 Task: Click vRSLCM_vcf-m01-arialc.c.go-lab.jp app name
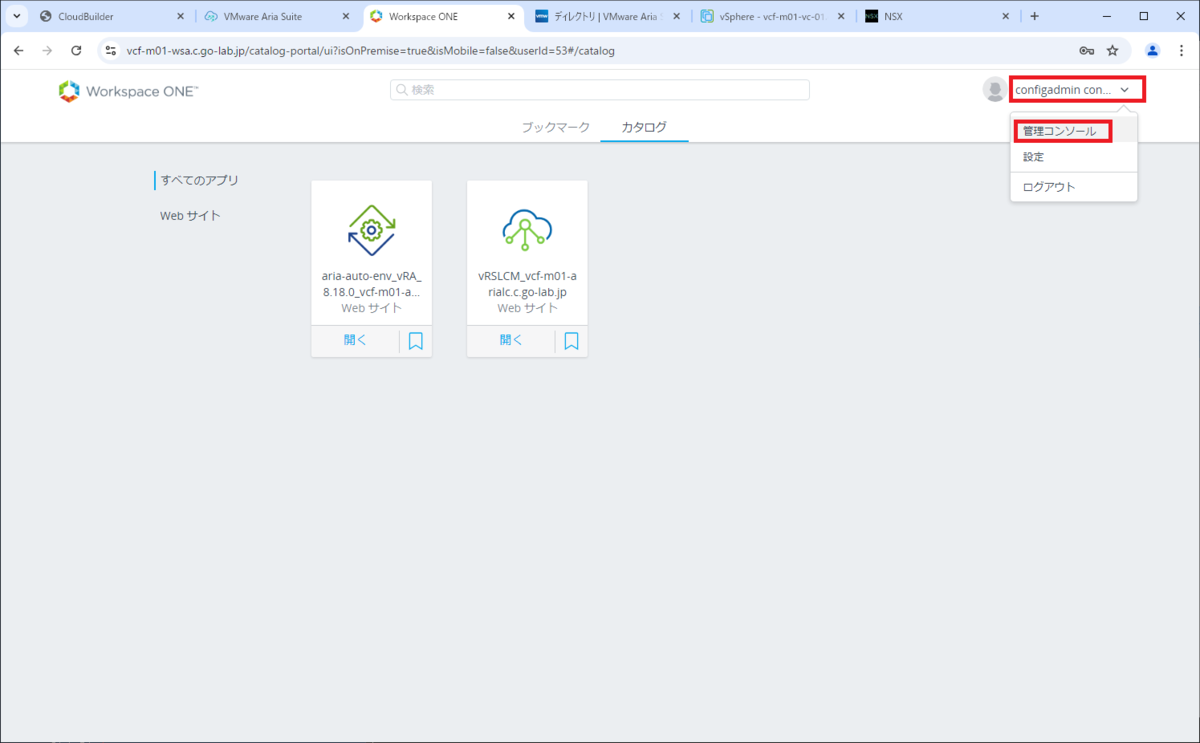(527, 284)
